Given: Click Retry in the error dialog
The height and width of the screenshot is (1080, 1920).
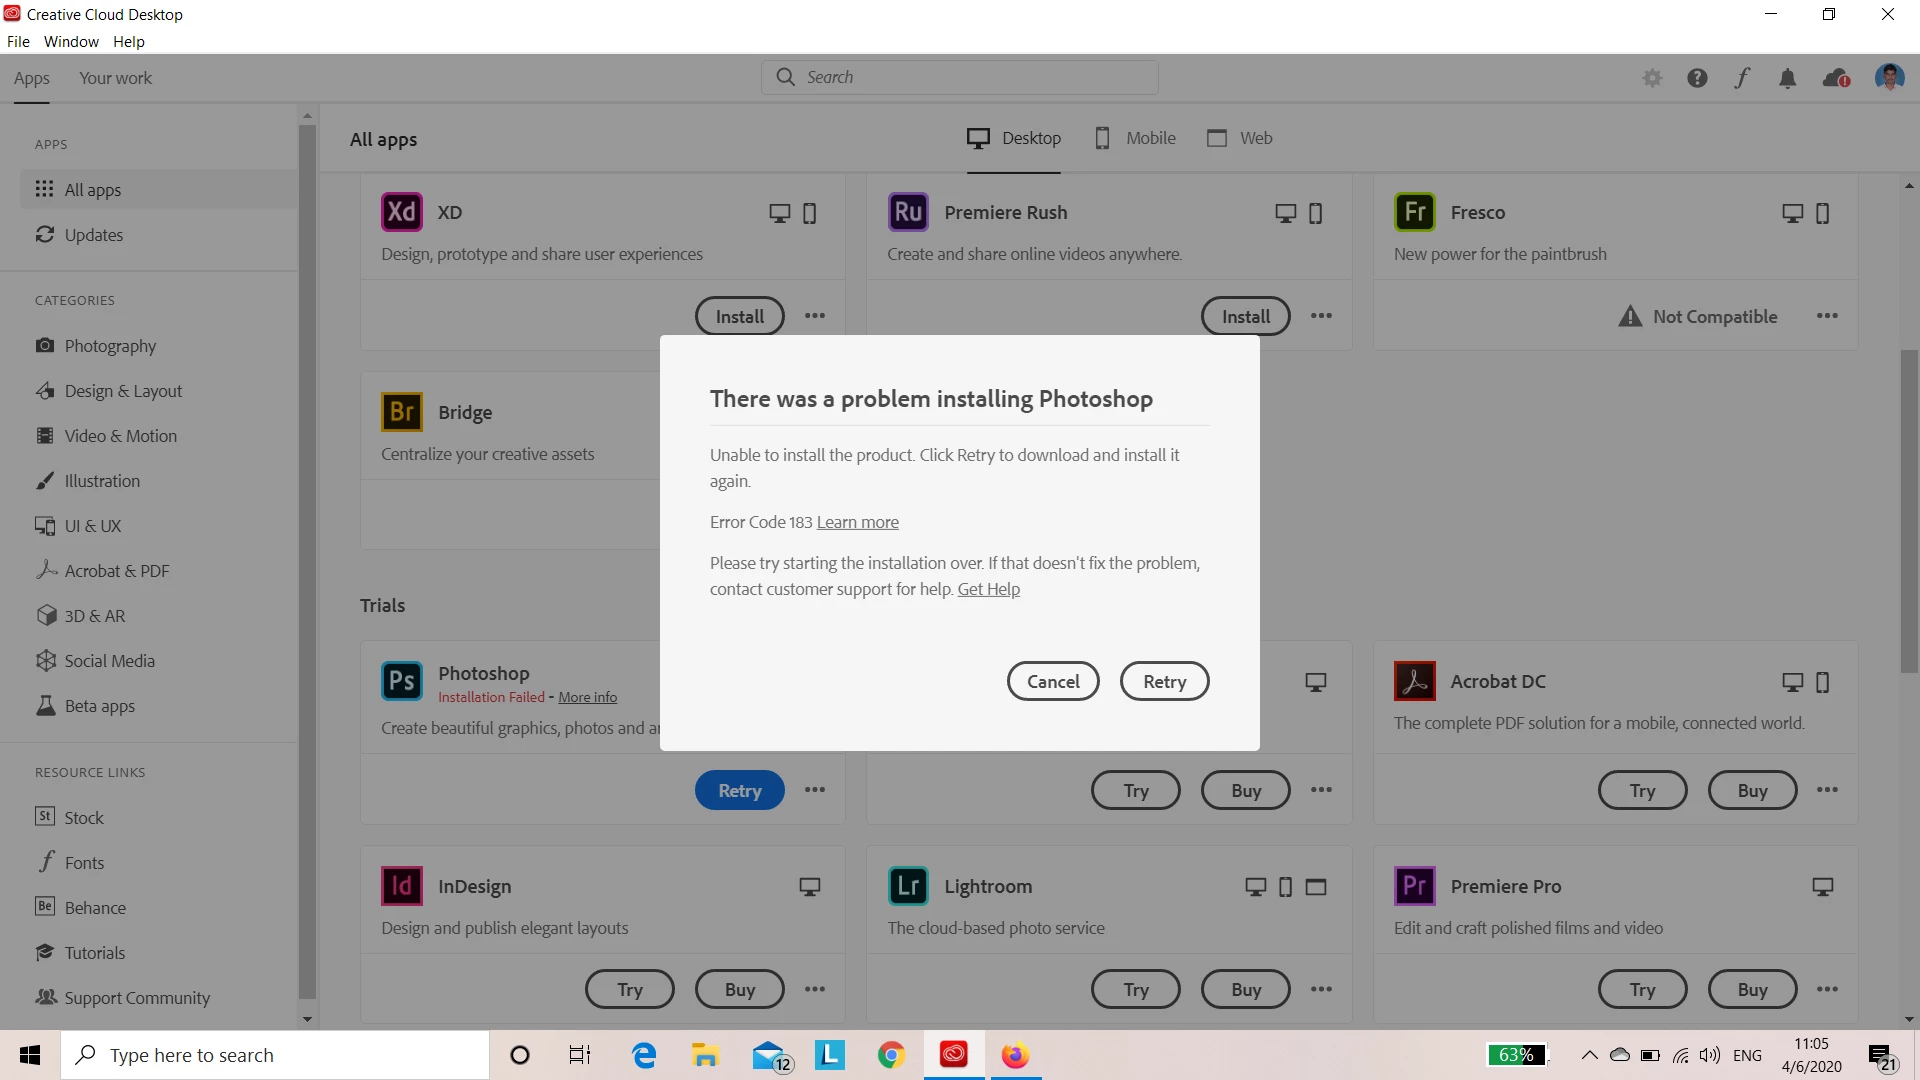Looking at the screenshot, I should click(x=1164, y=681).
